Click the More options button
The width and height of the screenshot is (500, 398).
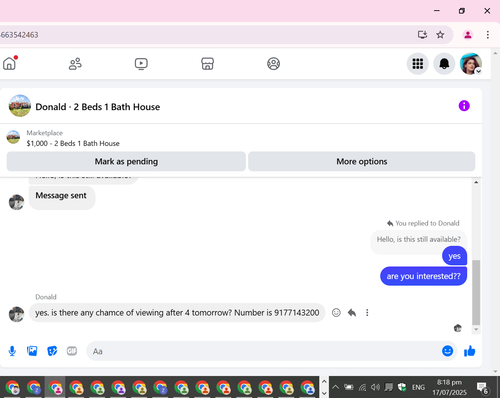pos(362,161)
